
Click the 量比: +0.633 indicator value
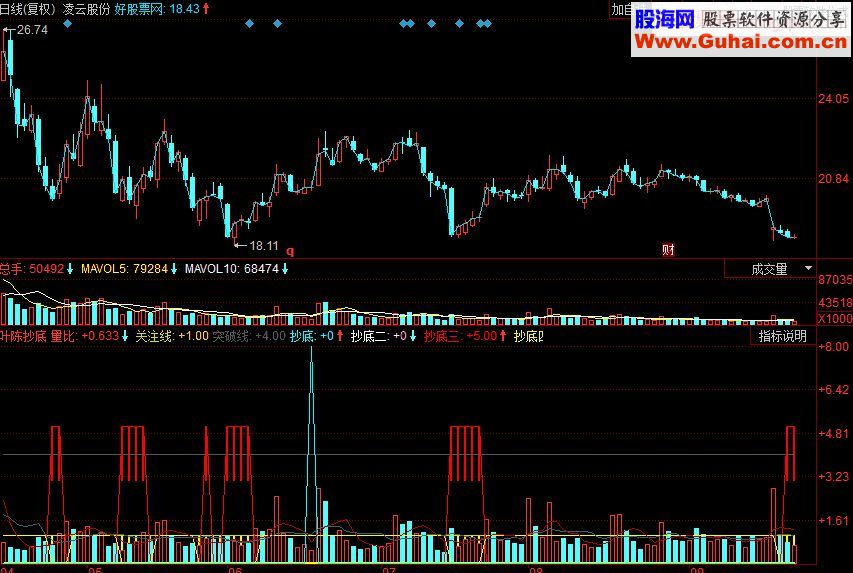(84, 336)
